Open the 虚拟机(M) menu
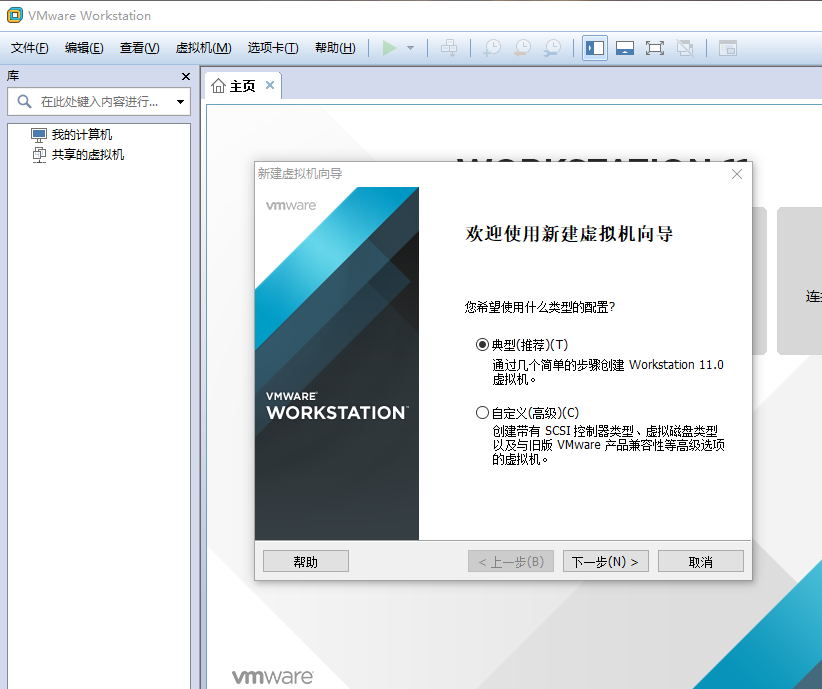The height and width of the screenshot is (689, 822). 203,48
